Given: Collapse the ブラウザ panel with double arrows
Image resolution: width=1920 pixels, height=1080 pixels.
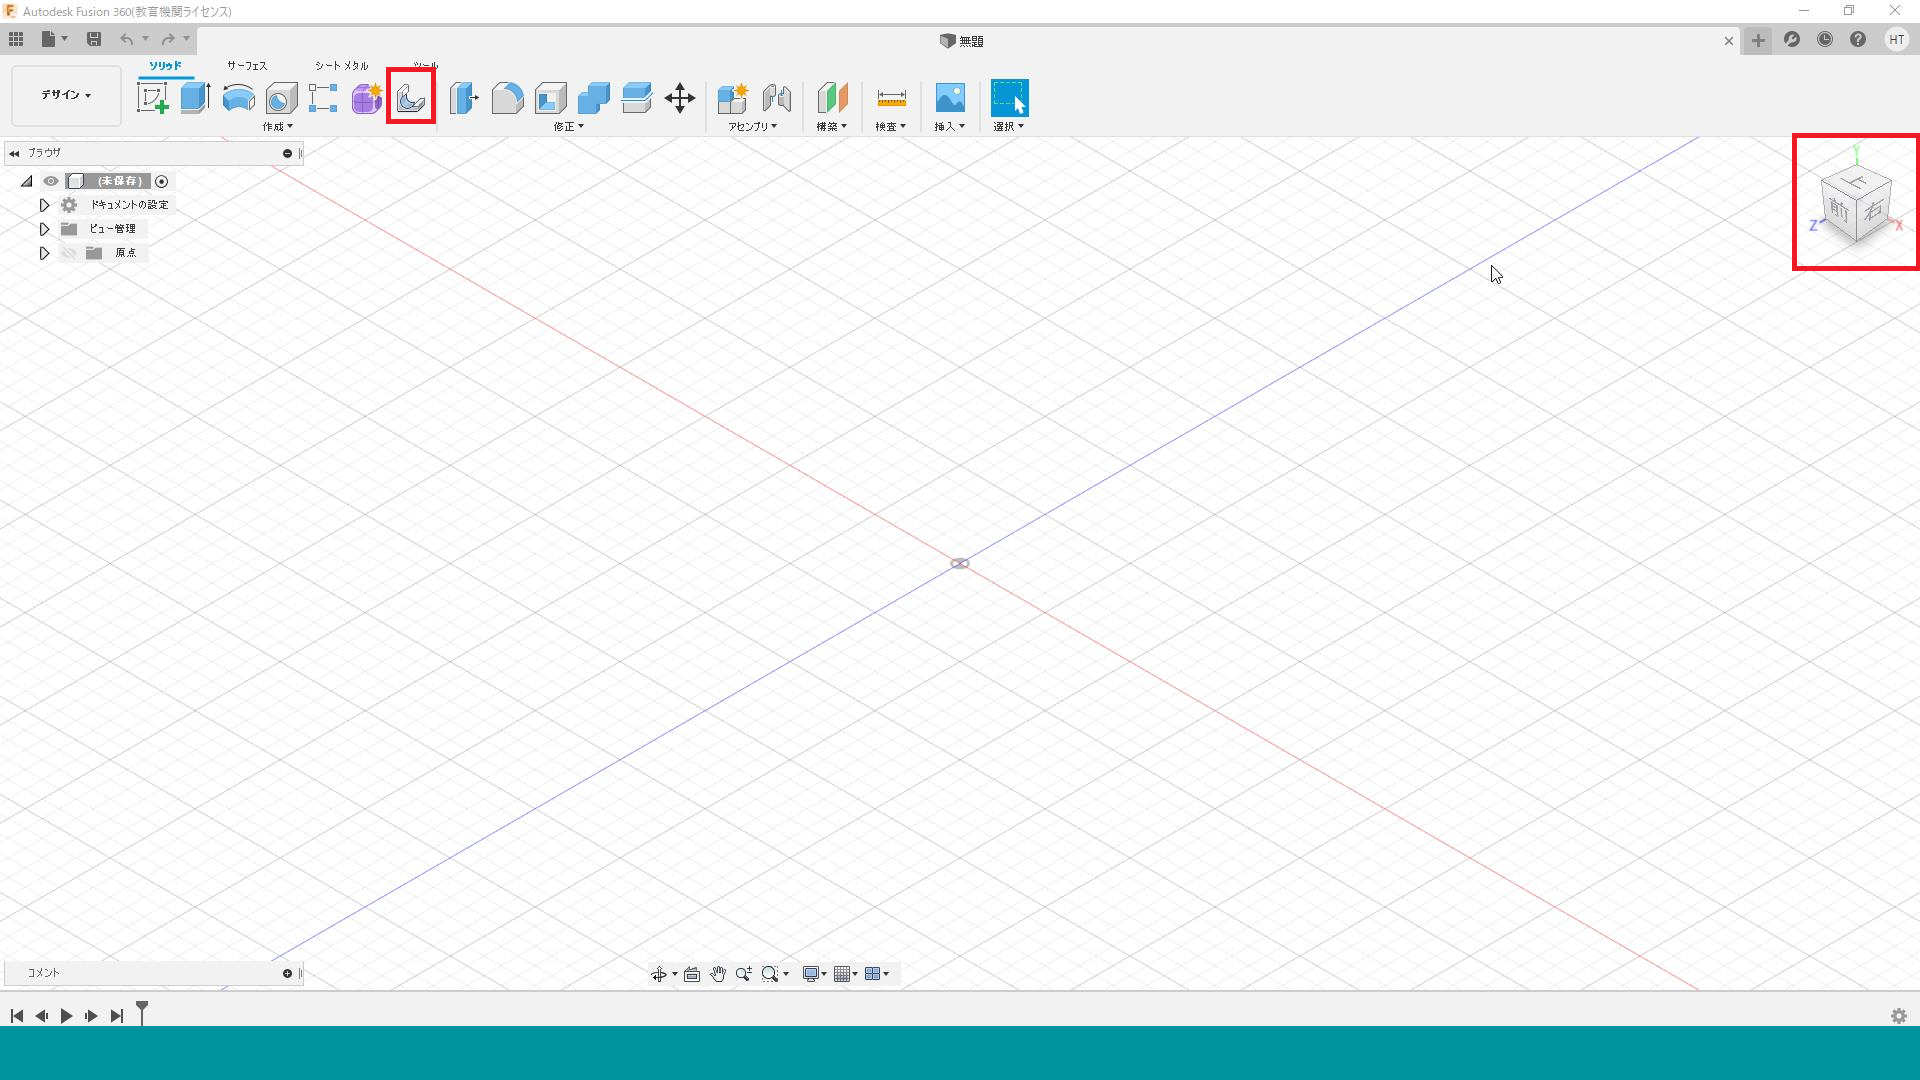Looking at the screenshot, I should [14, 153].
